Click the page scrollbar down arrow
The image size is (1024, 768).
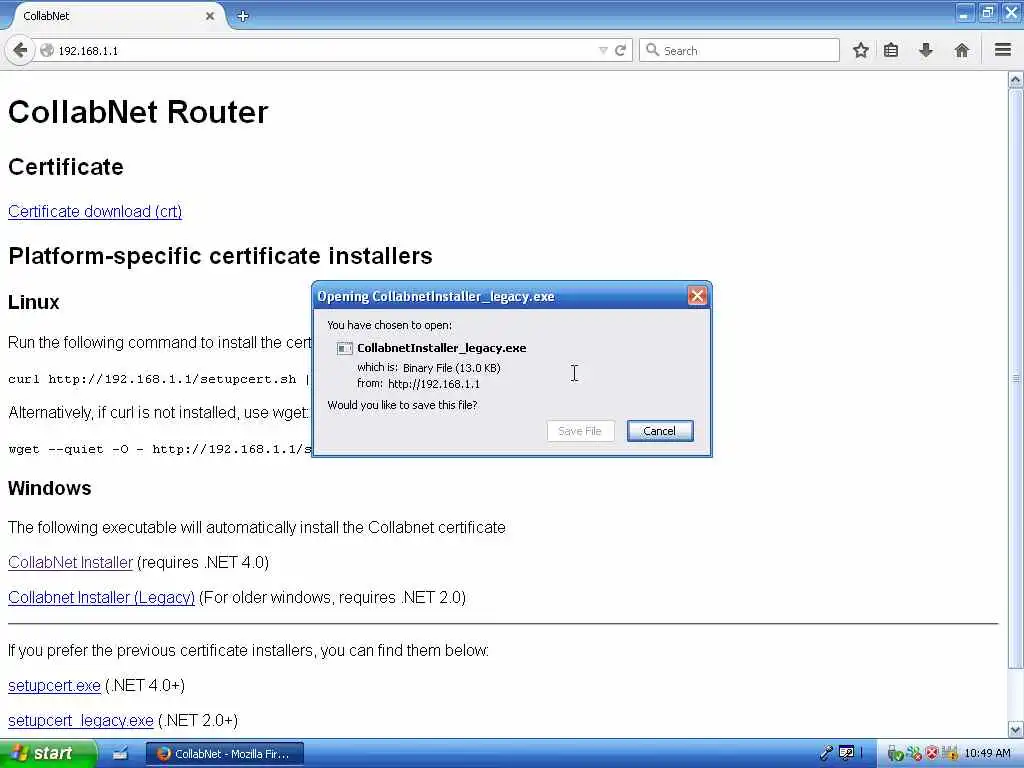pyautogui.click(x=1016, y=729)
